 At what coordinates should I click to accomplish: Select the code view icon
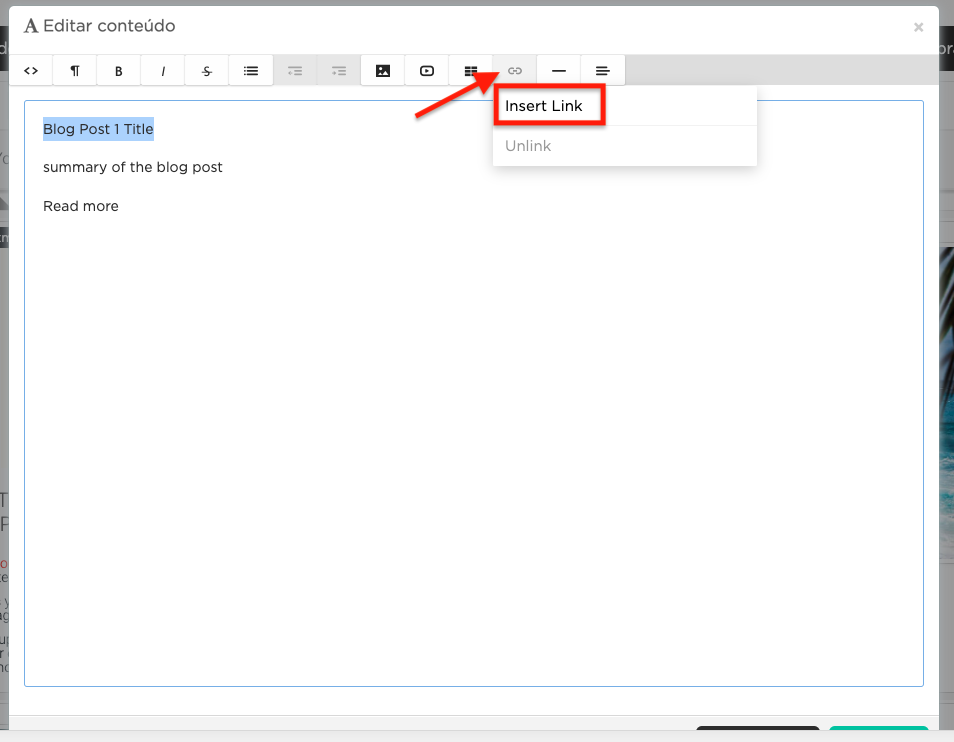[x=31, y=70]
